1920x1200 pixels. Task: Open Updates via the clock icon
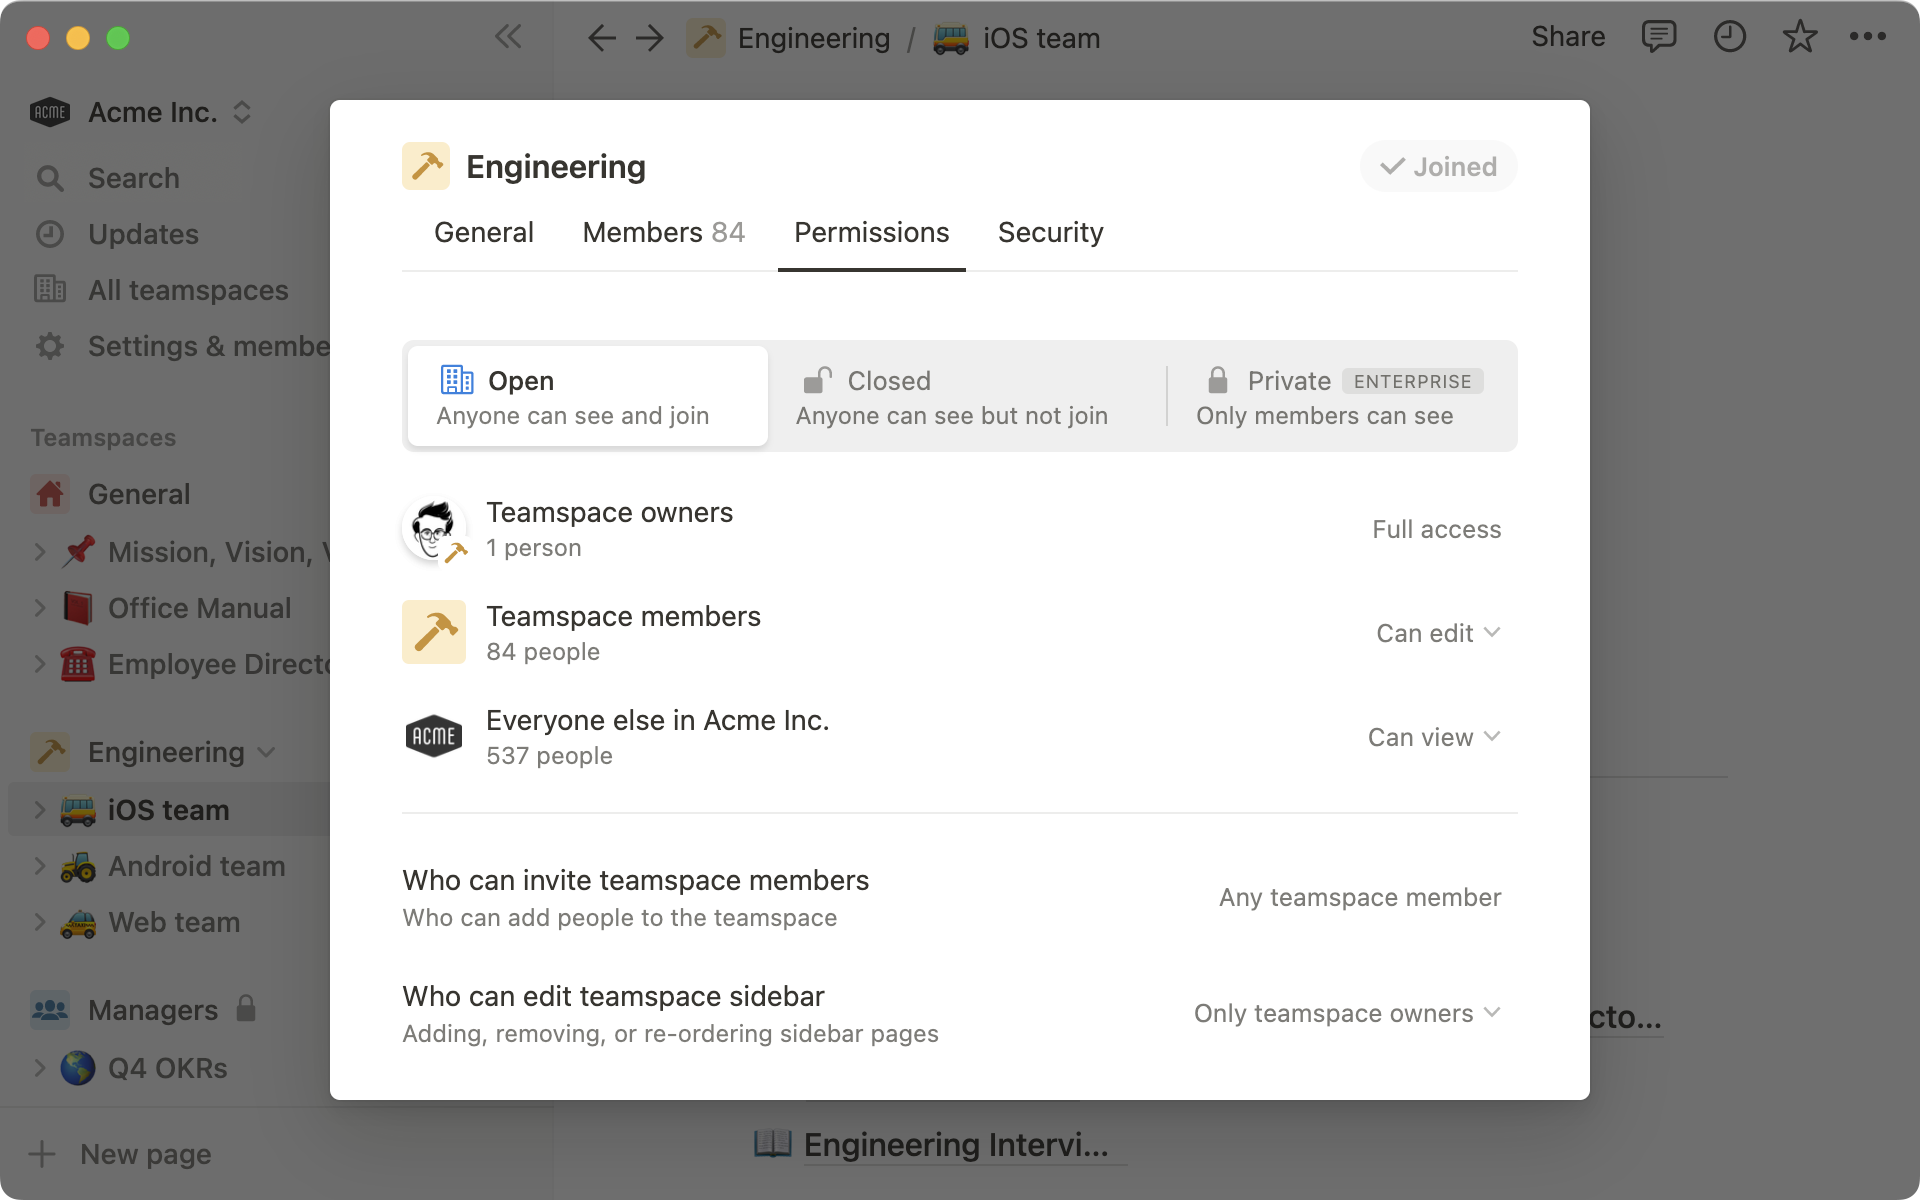51,234
